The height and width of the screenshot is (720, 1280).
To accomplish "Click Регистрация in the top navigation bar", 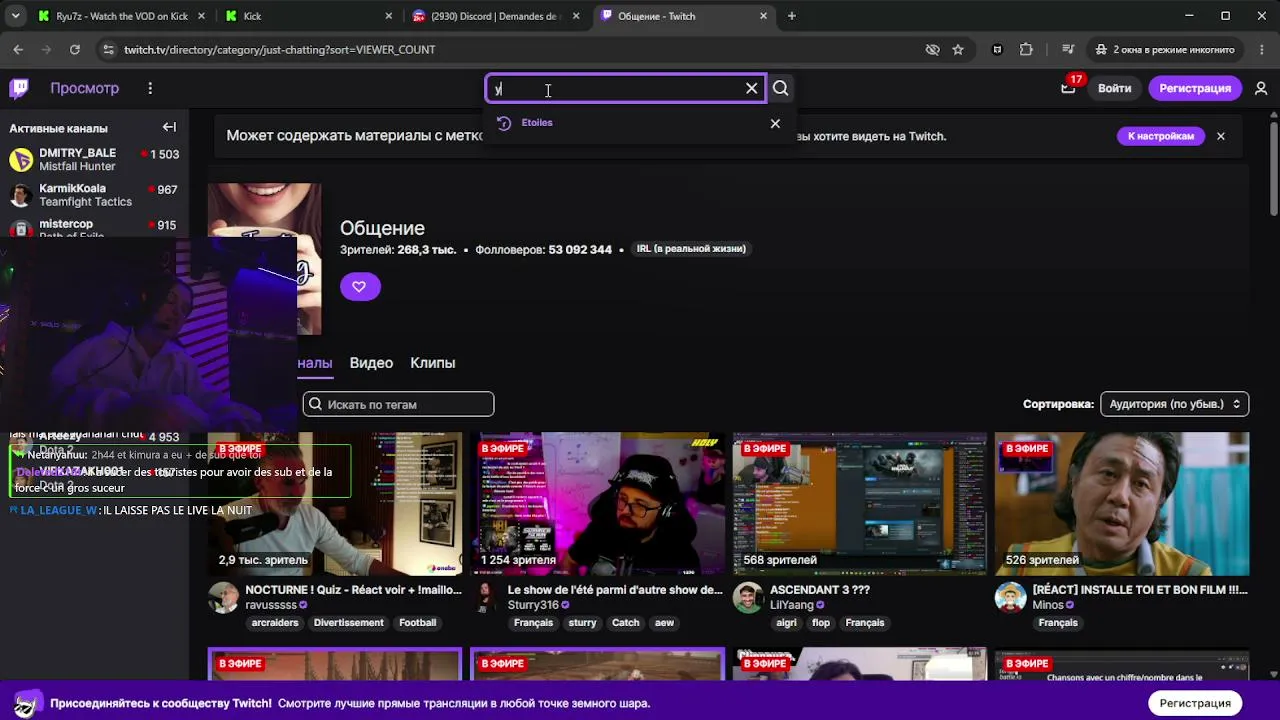I will [1195, 88].
